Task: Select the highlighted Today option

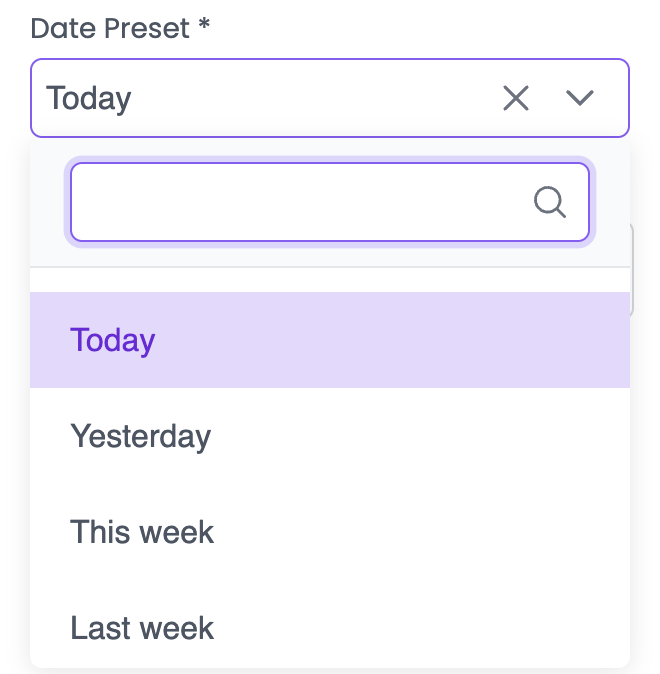Action: click(x=113, y=340)
